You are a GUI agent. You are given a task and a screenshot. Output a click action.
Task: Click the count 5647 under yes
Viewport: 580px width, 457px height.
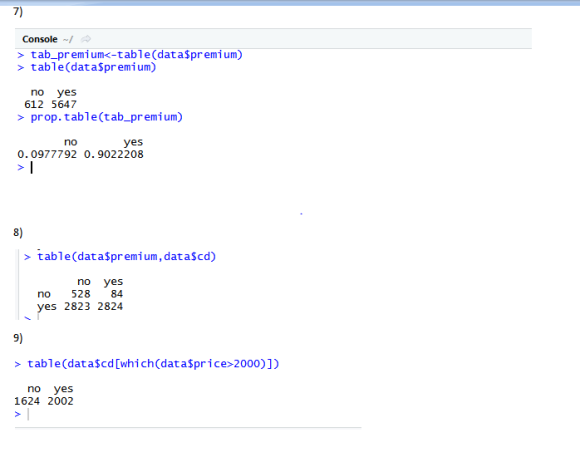tap(64, 104)
